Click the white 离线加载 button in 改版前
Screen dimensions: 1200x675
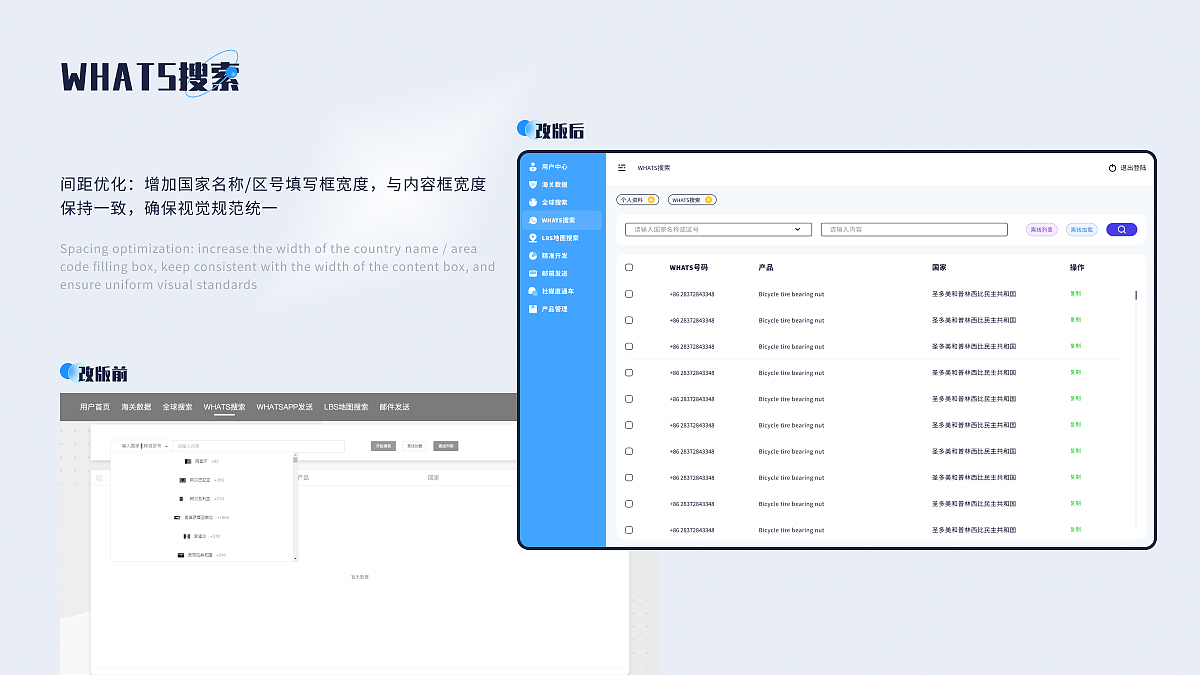click(414, 446)
